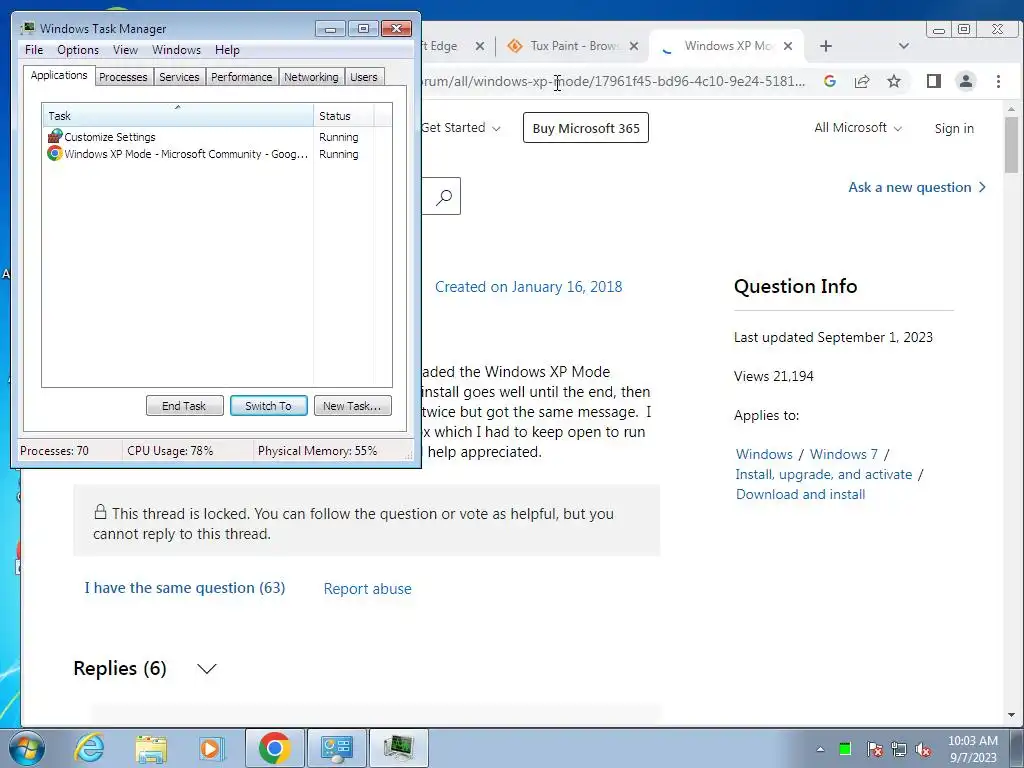Open a new Chrome tab
This screenshot has height=768, width=1024.
pyautogui.click(x=826, y=46)
